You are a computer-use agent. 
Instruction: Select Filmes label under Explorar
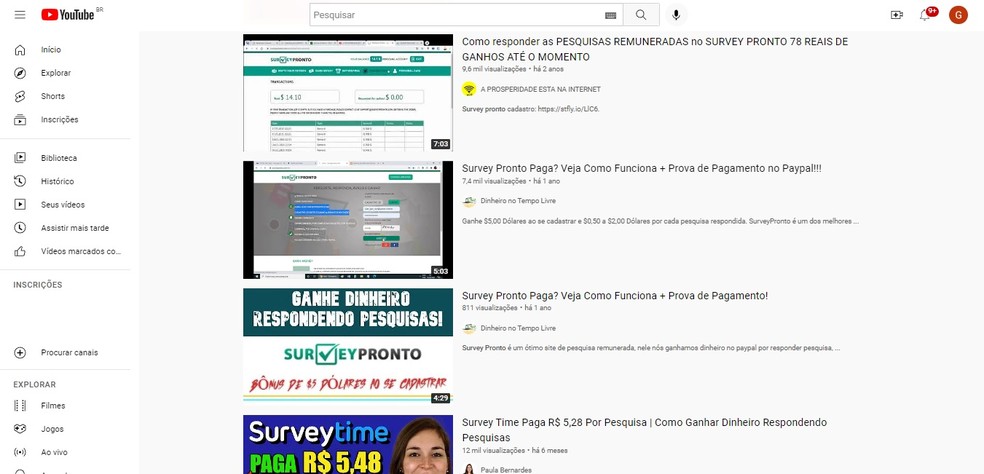pyautogui.click(x=53, y=406)
